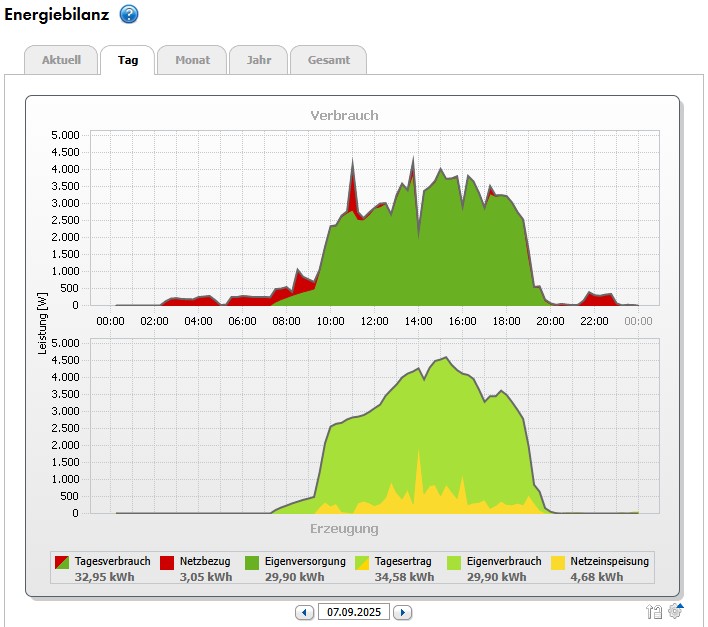Image resolution: width=708 pixels, height=627 pixels.
Task: Click the Netzeinspeisung legend label text
Action: 609,561
